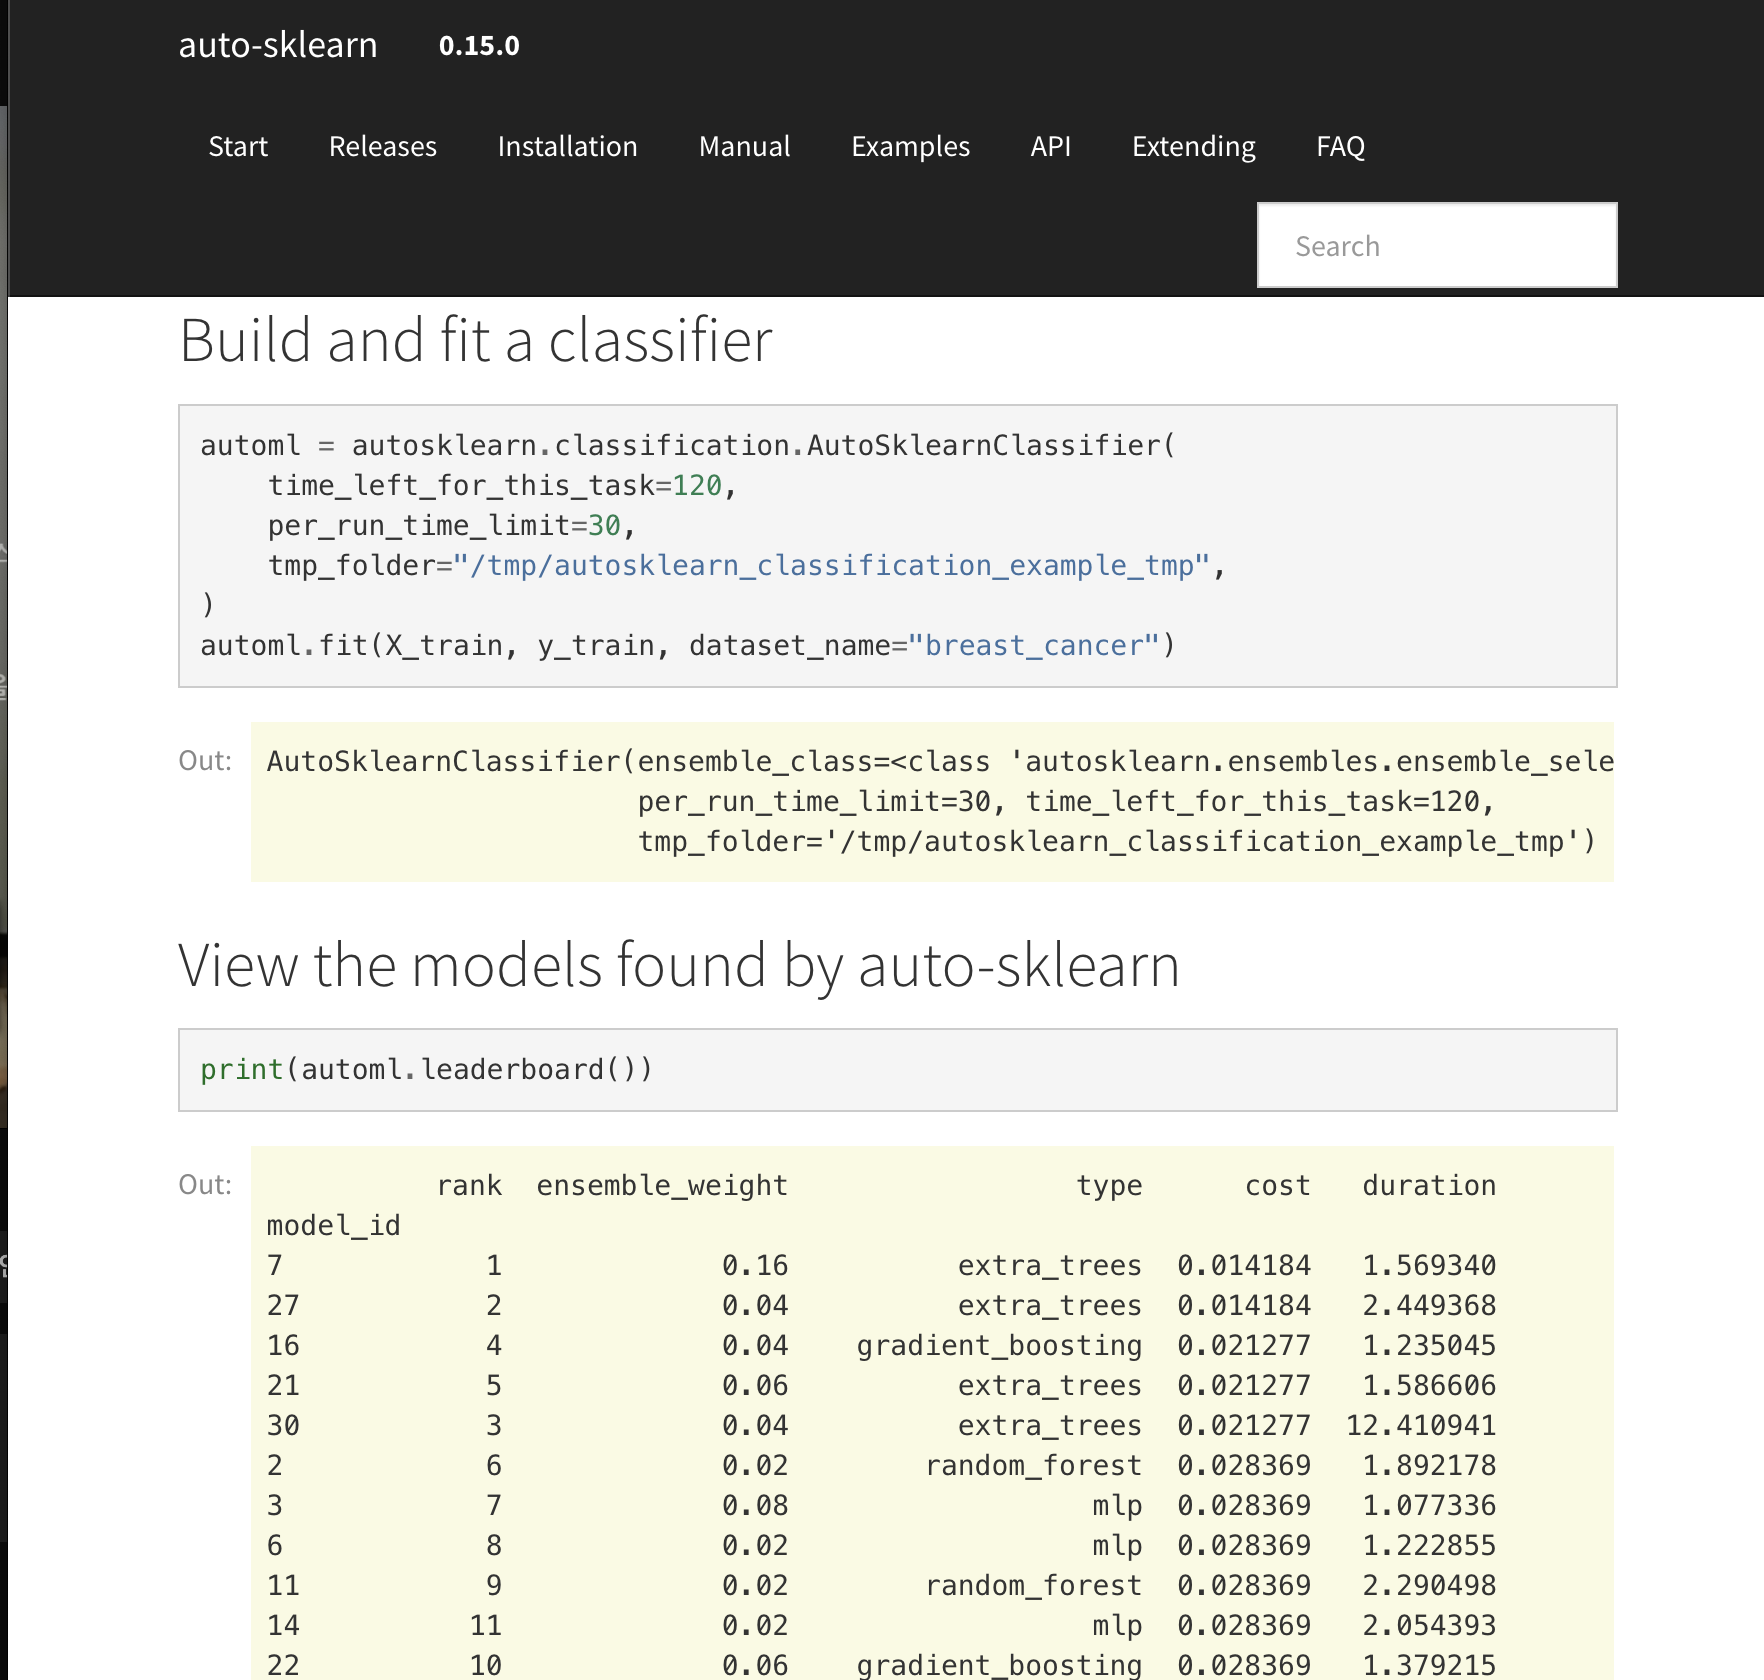1764x1680 pixels.
Task: Click the 'Build and fit a classifier' heading
Action: click(476, 340)
